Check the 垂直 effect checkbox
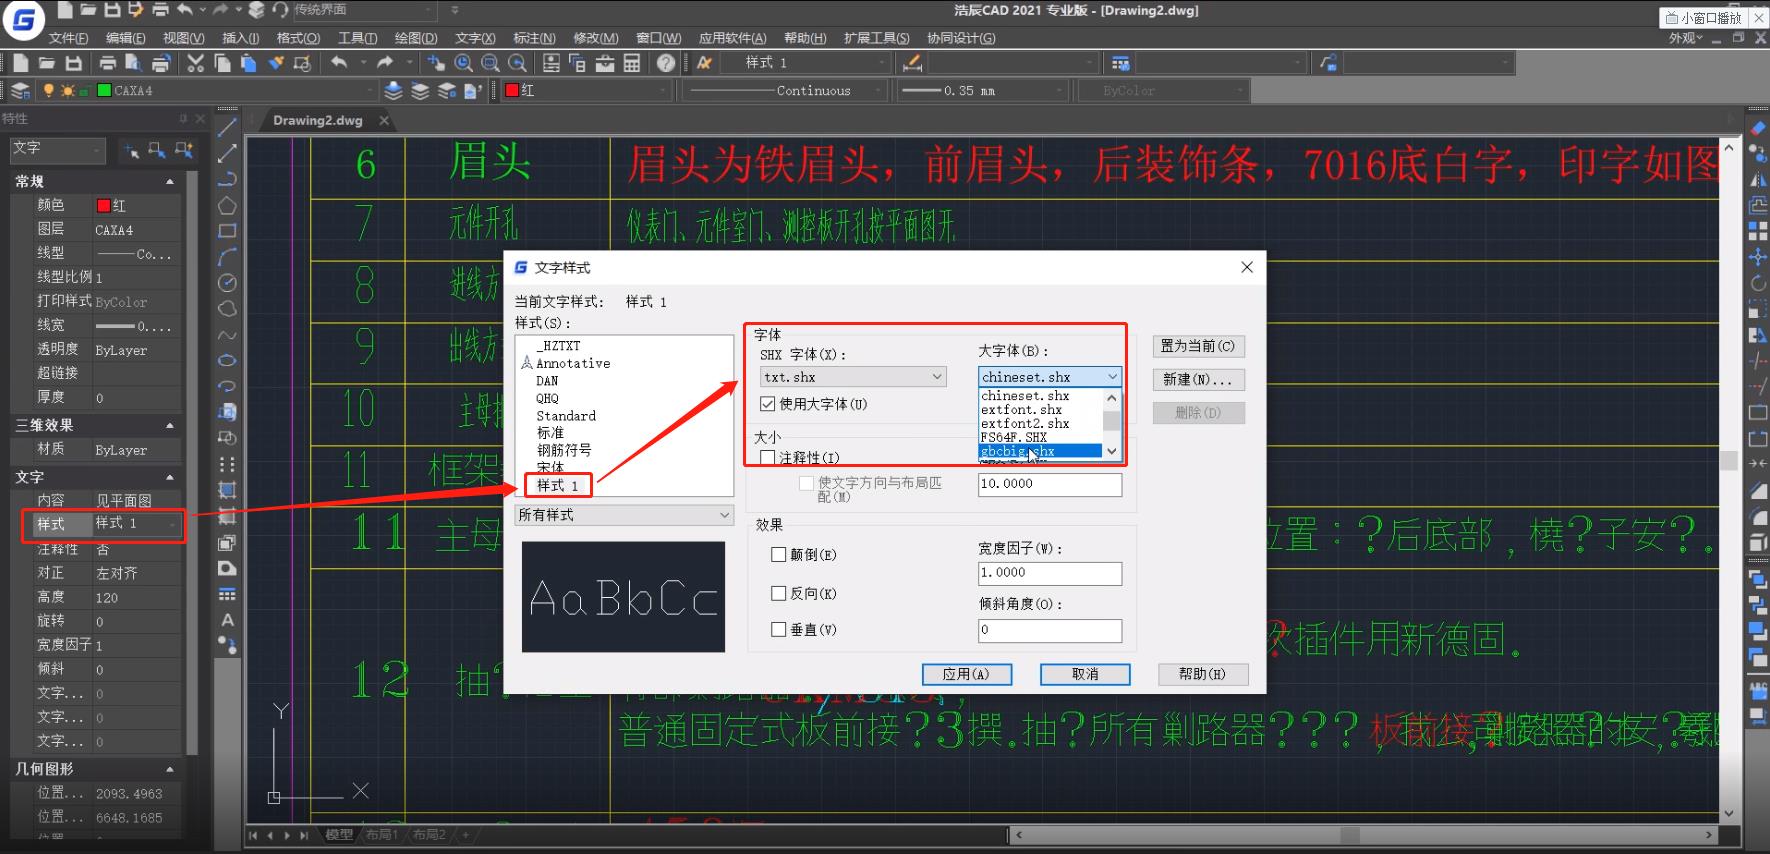The image size is (1770, 854). pos(778,629)
